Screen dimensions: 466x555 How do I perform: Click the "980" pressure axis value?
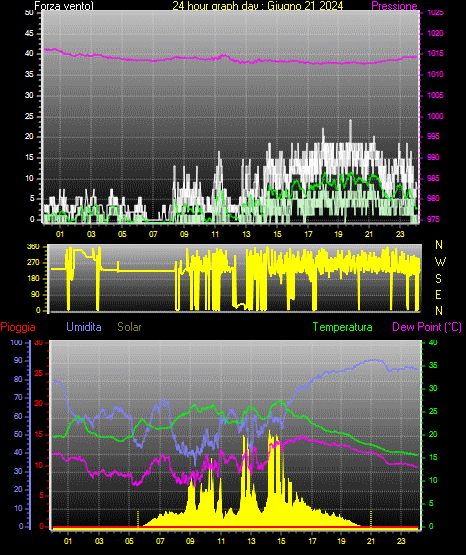[433, 198]
